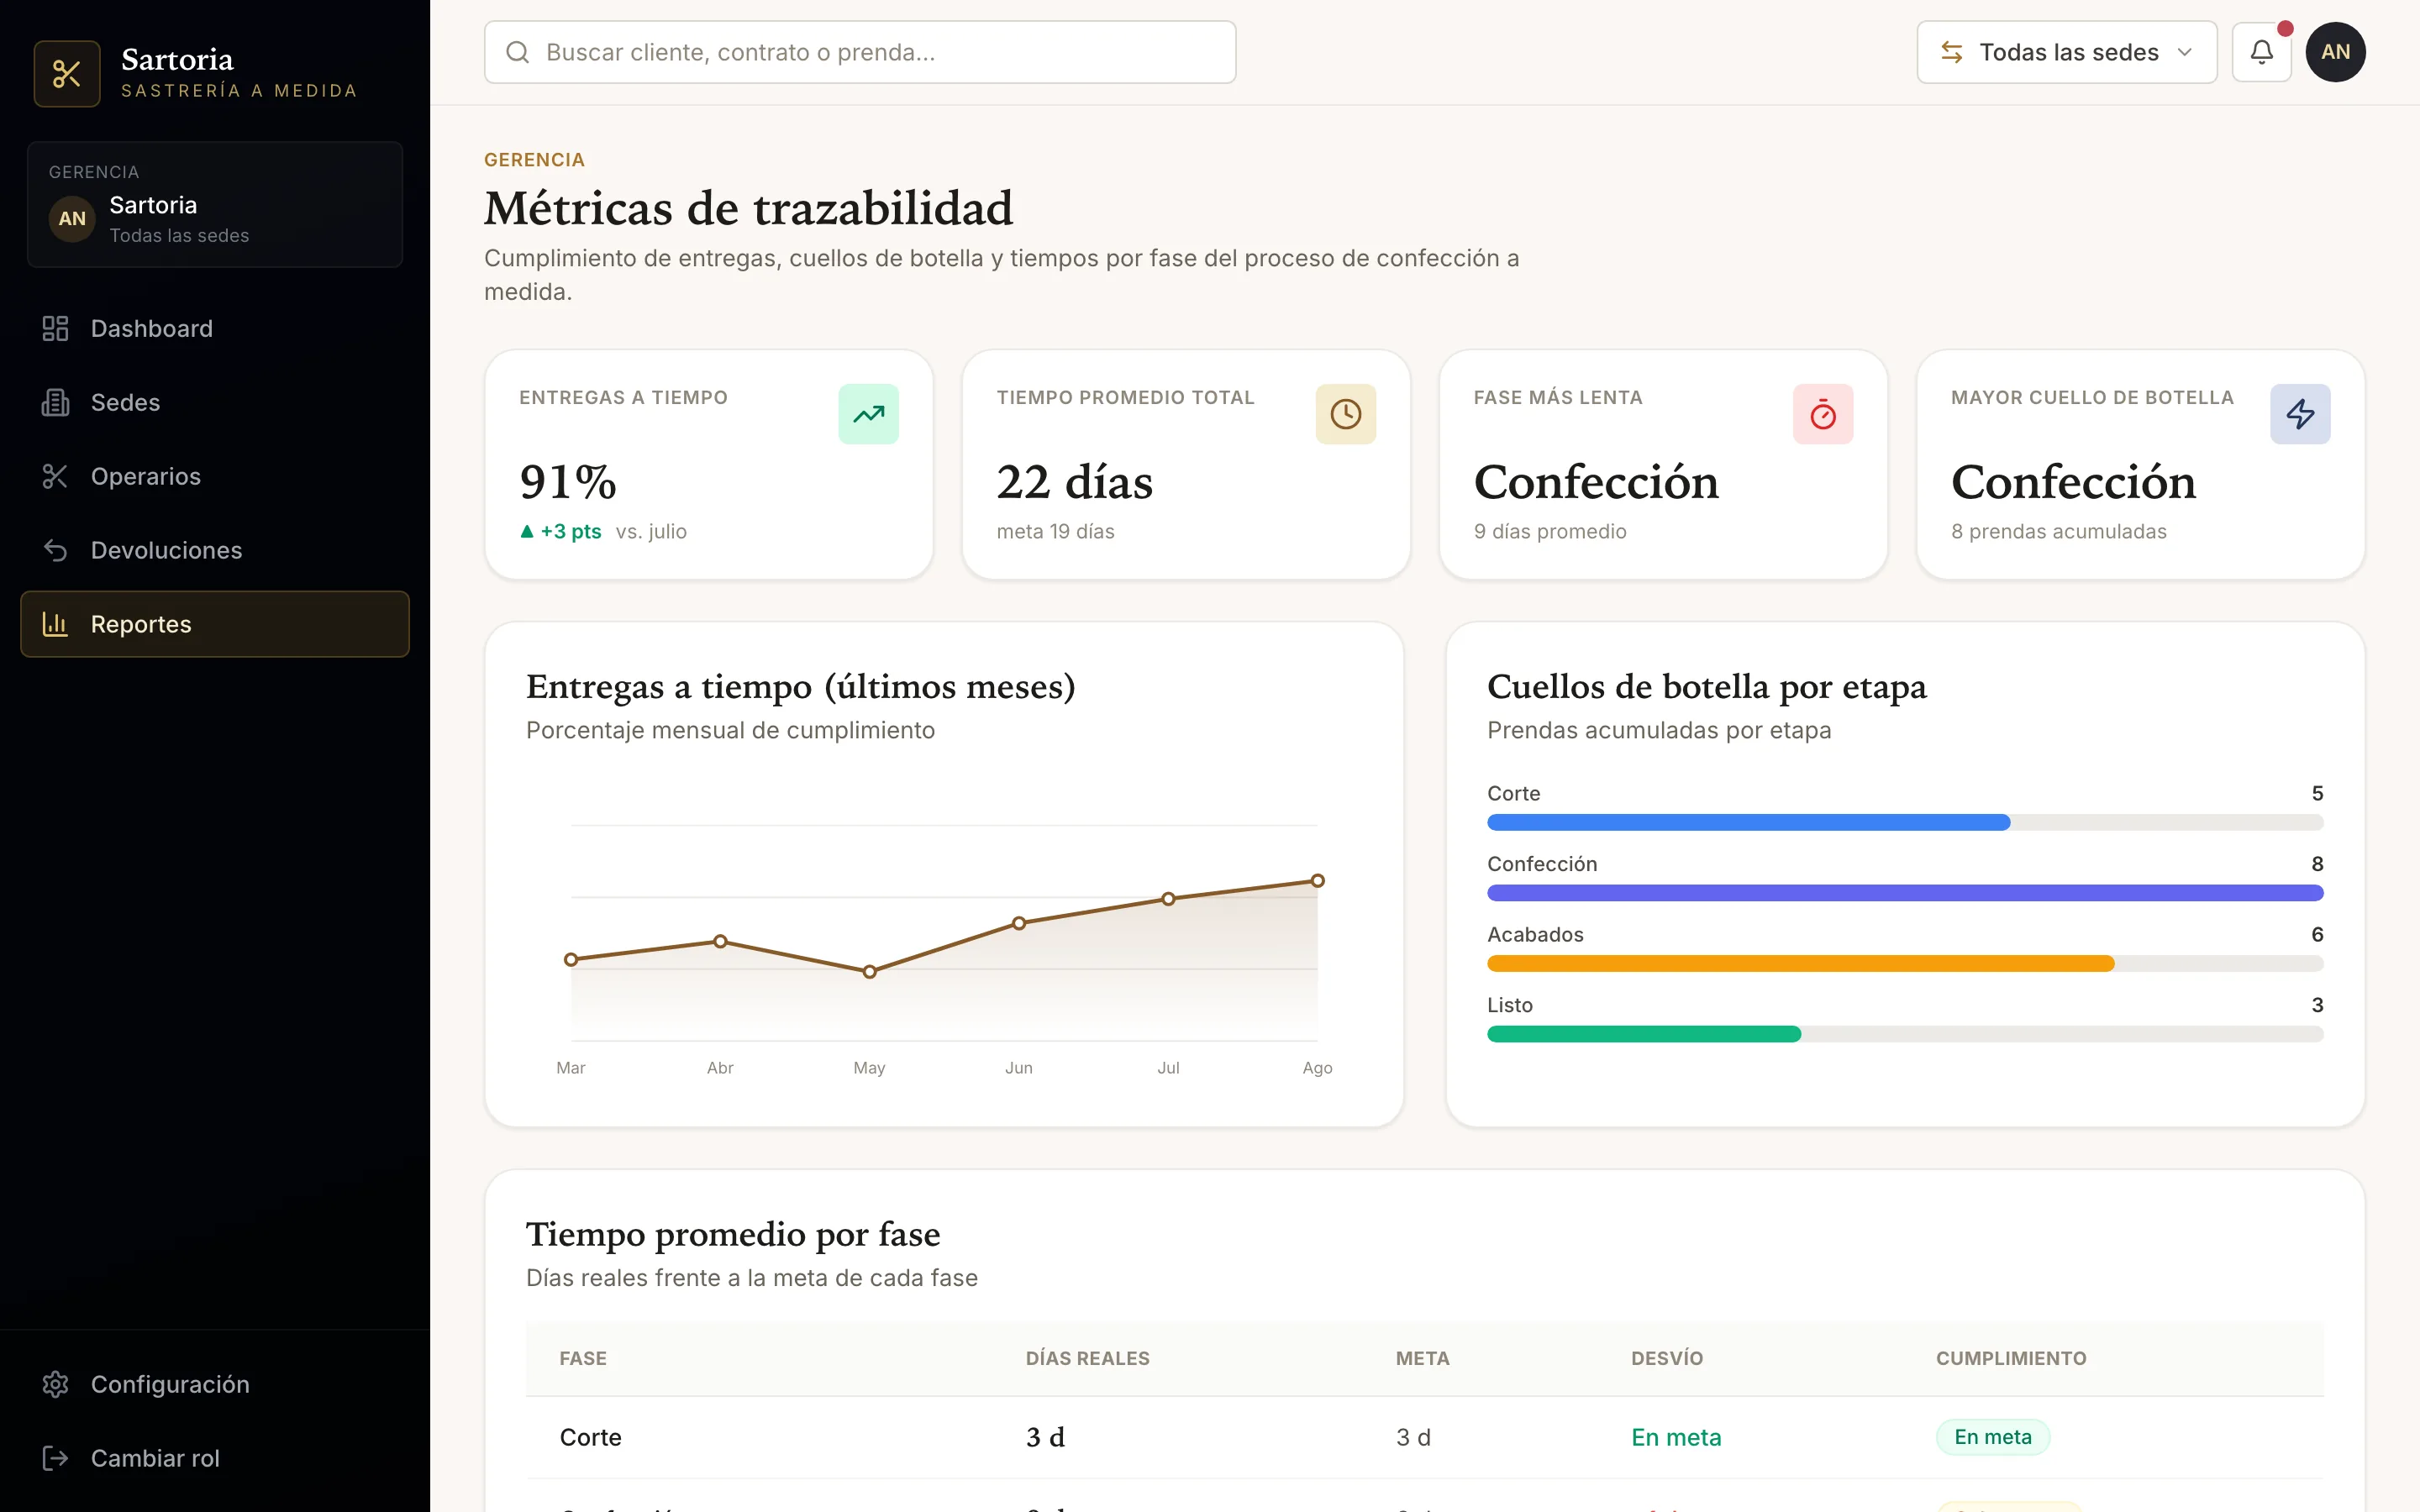Click the search magnifier icon
Image resolution: width=2420 pixels, height=1512 pixels.
[x=517, y=52]
